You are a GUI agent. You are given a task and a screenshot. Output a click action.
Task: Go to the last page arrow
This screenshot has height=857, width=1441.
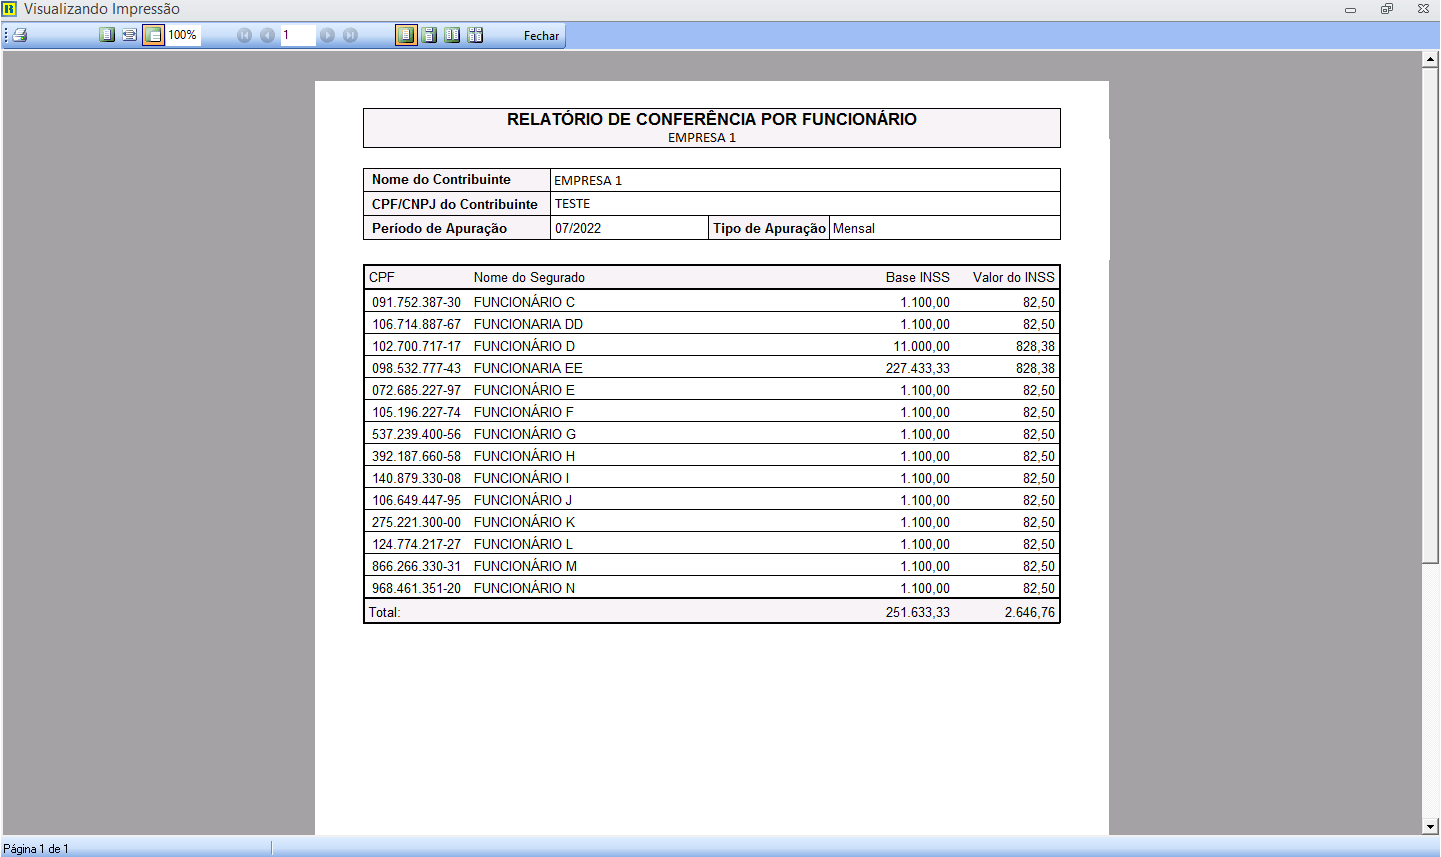click(x=350, y=35)
